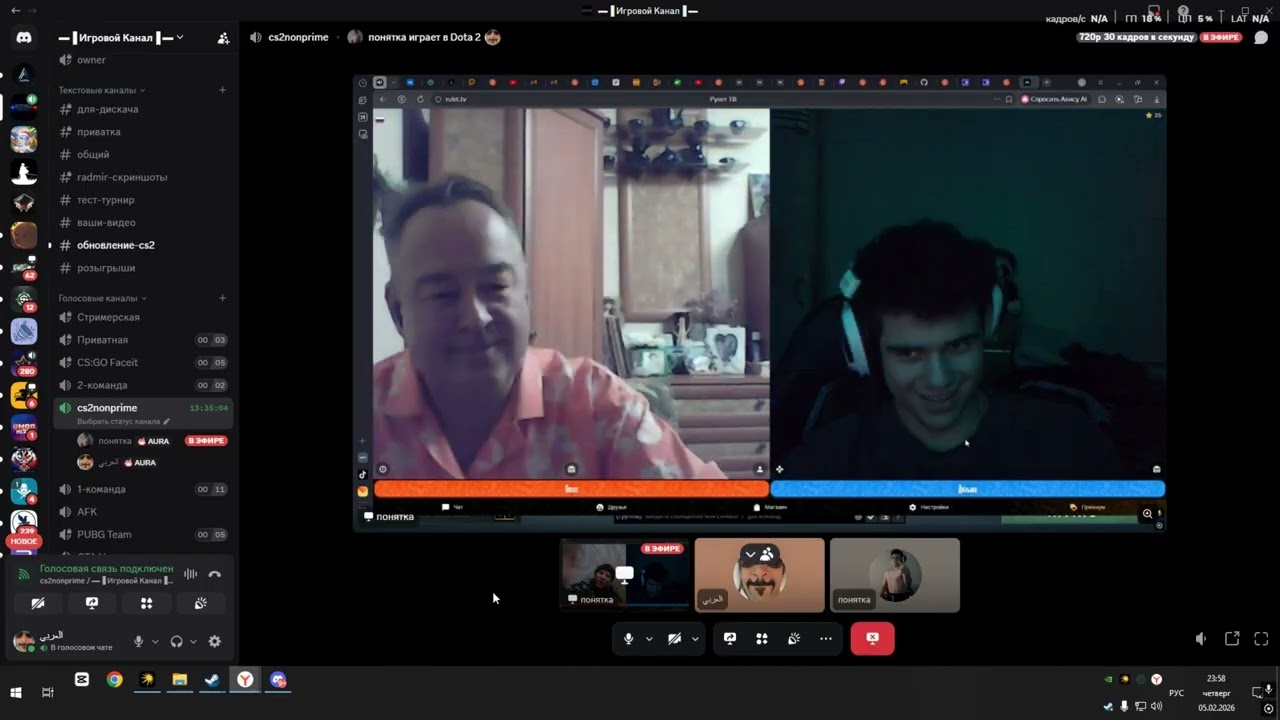Open more options three dots in call bar
The height and width of the screenshot is (720, 1280).
(826, 639)
